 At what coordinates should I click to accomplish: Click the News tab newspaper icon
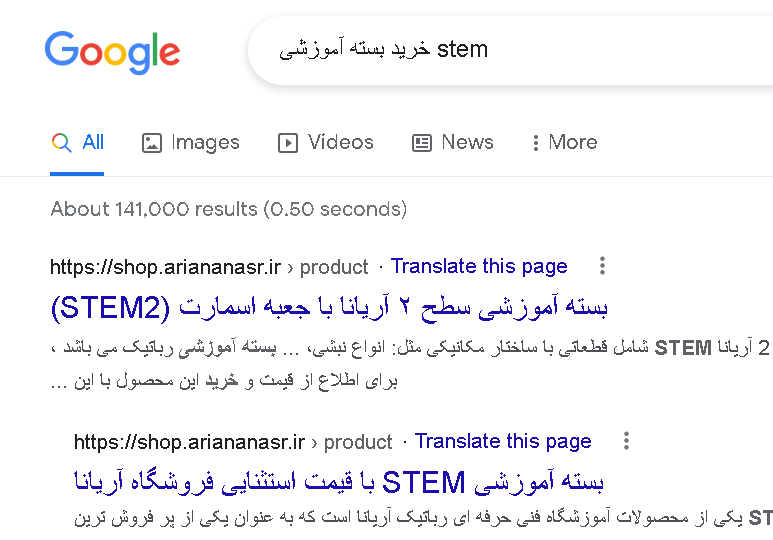click(422, 143)
